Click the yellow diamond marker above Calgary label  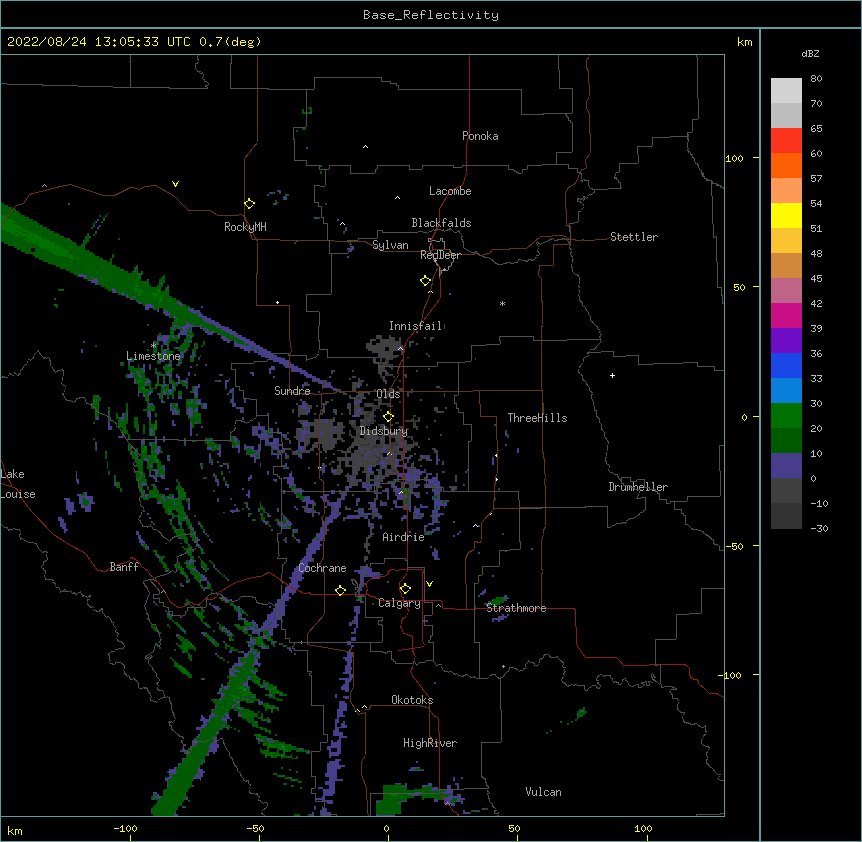[x=405, y=589]
